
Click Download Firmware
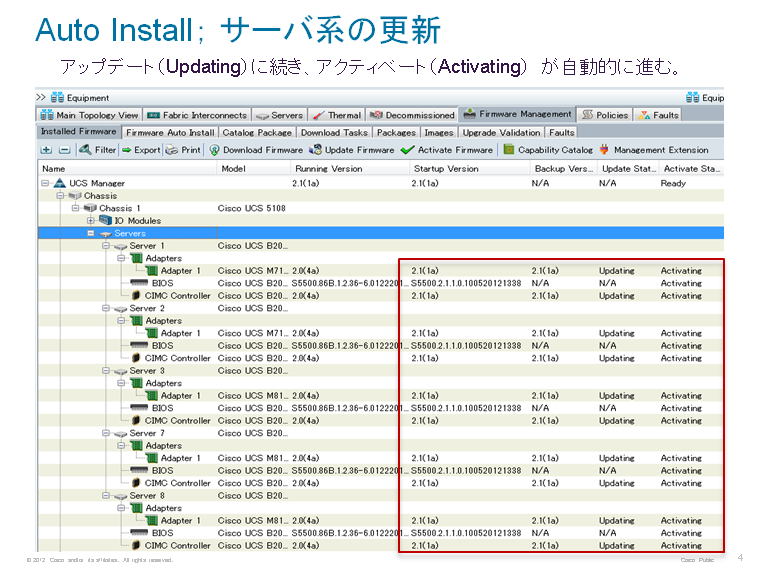coord(255,150)
